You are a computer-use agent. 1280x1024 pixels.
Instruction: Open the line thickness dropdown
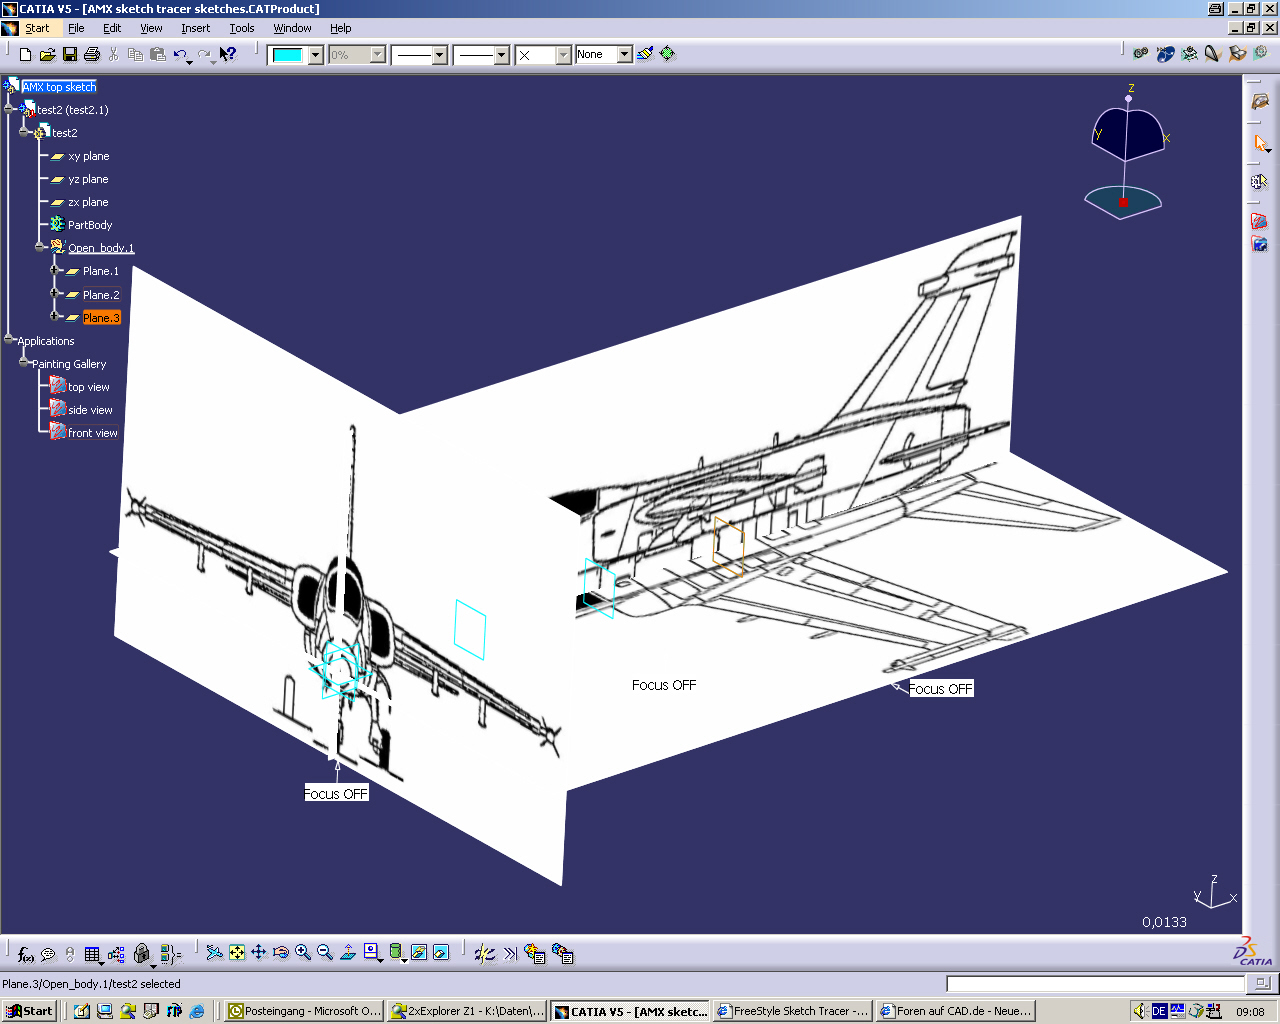439,55
